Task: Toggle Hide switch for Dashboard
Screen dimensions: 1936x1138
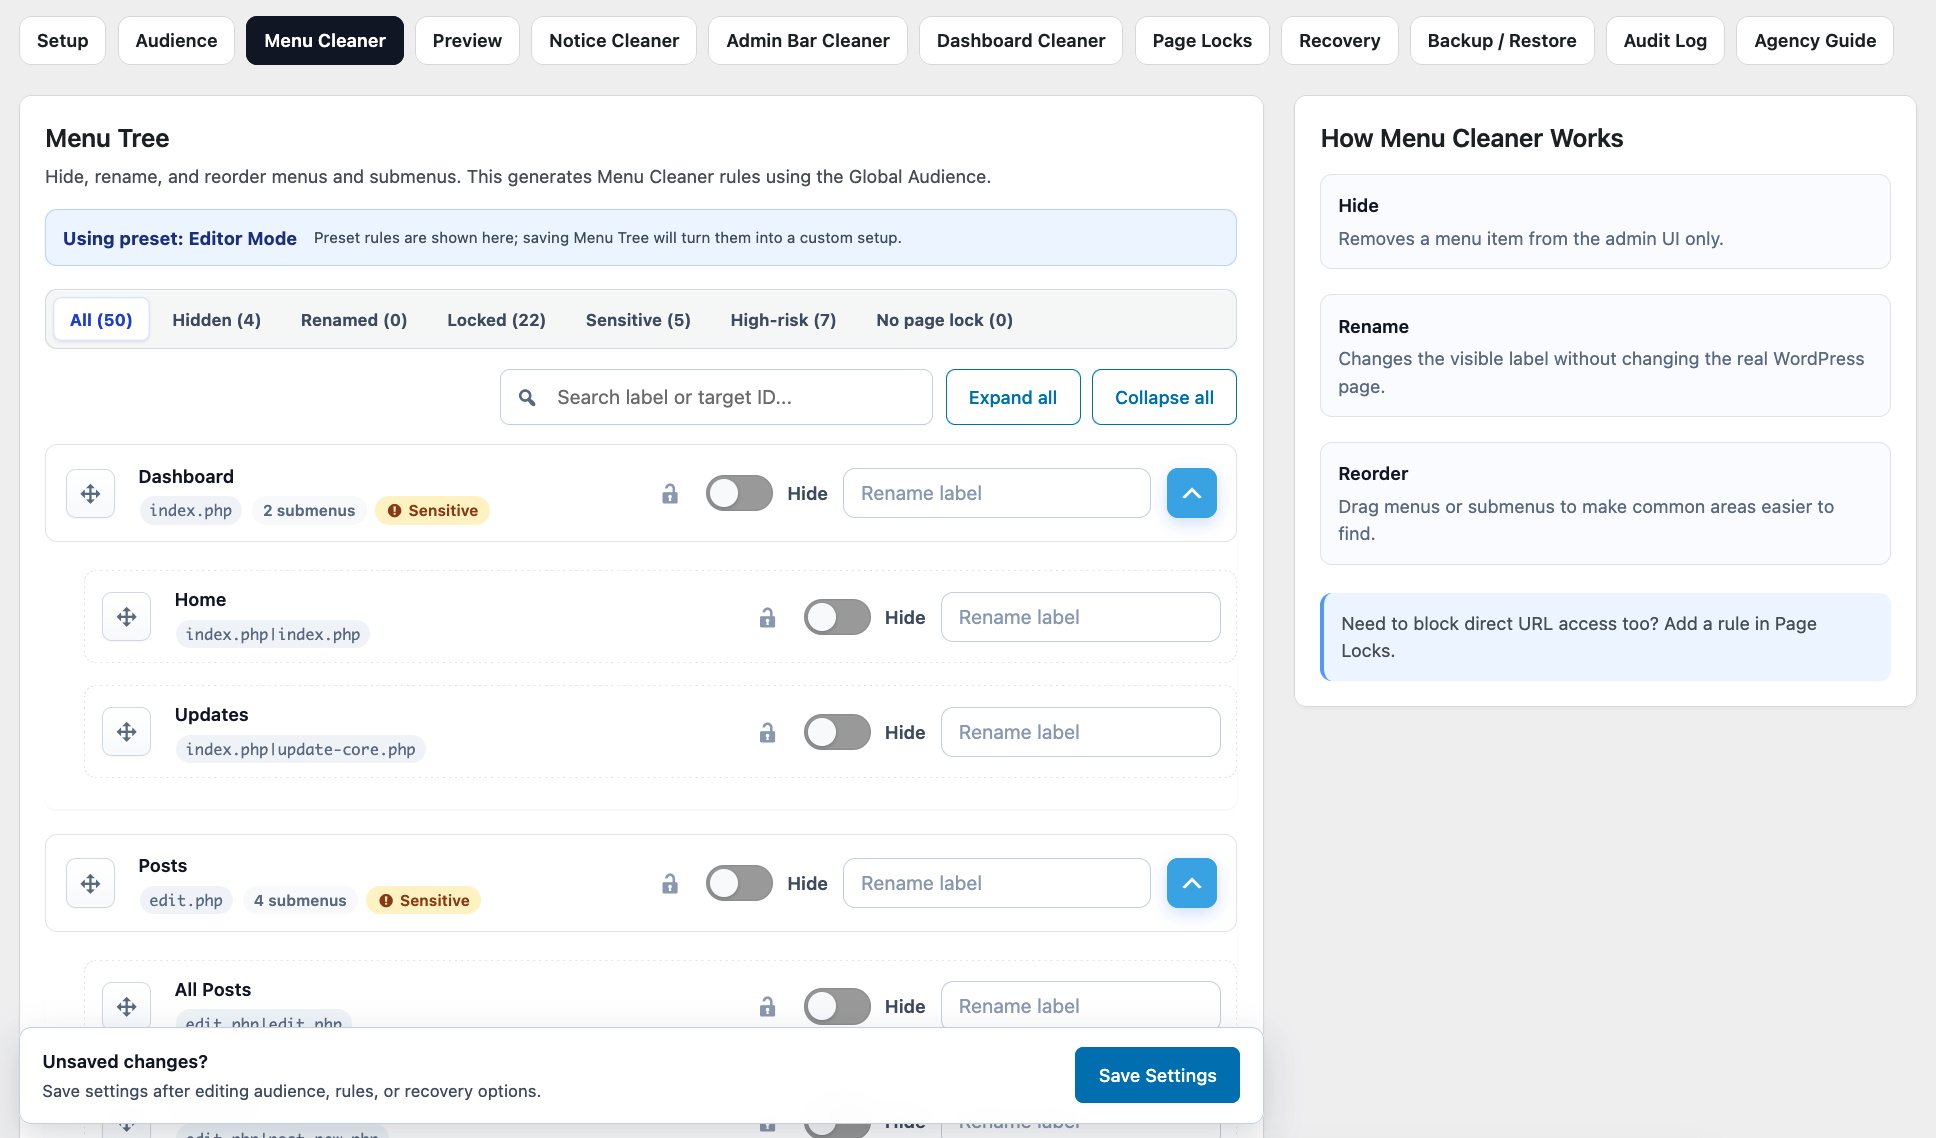Action: [x=739, y=493]
